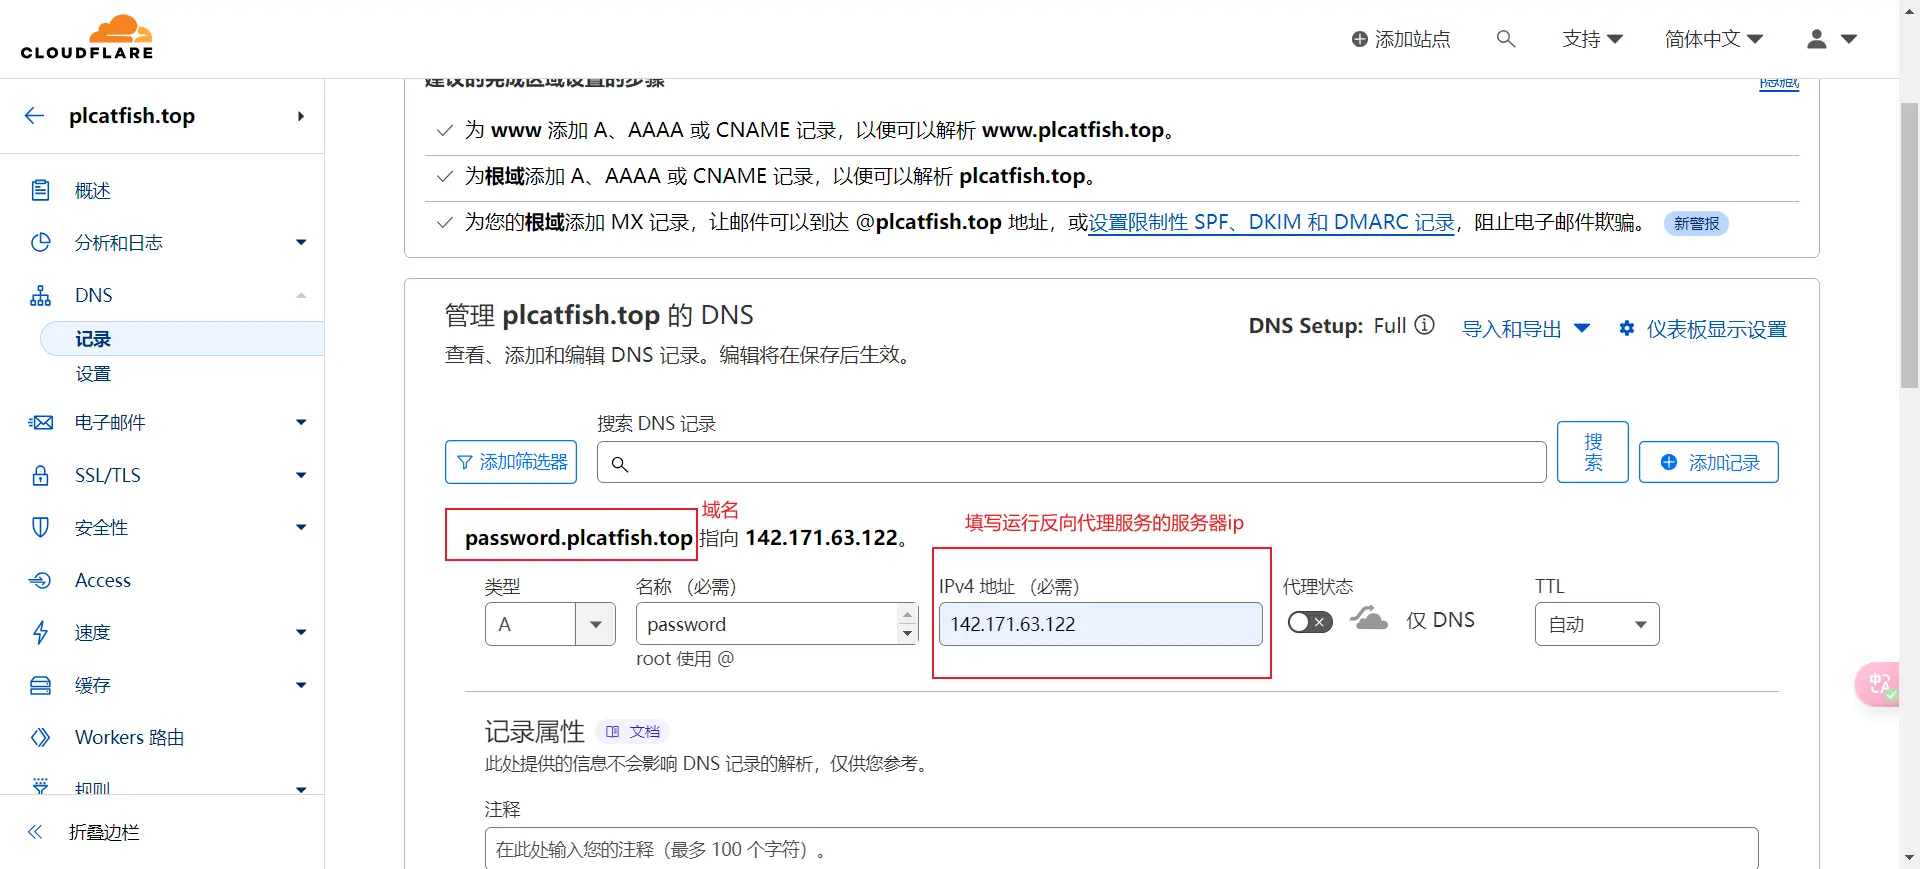
Task: Click the Access sidebar icon
Action: 40,580
